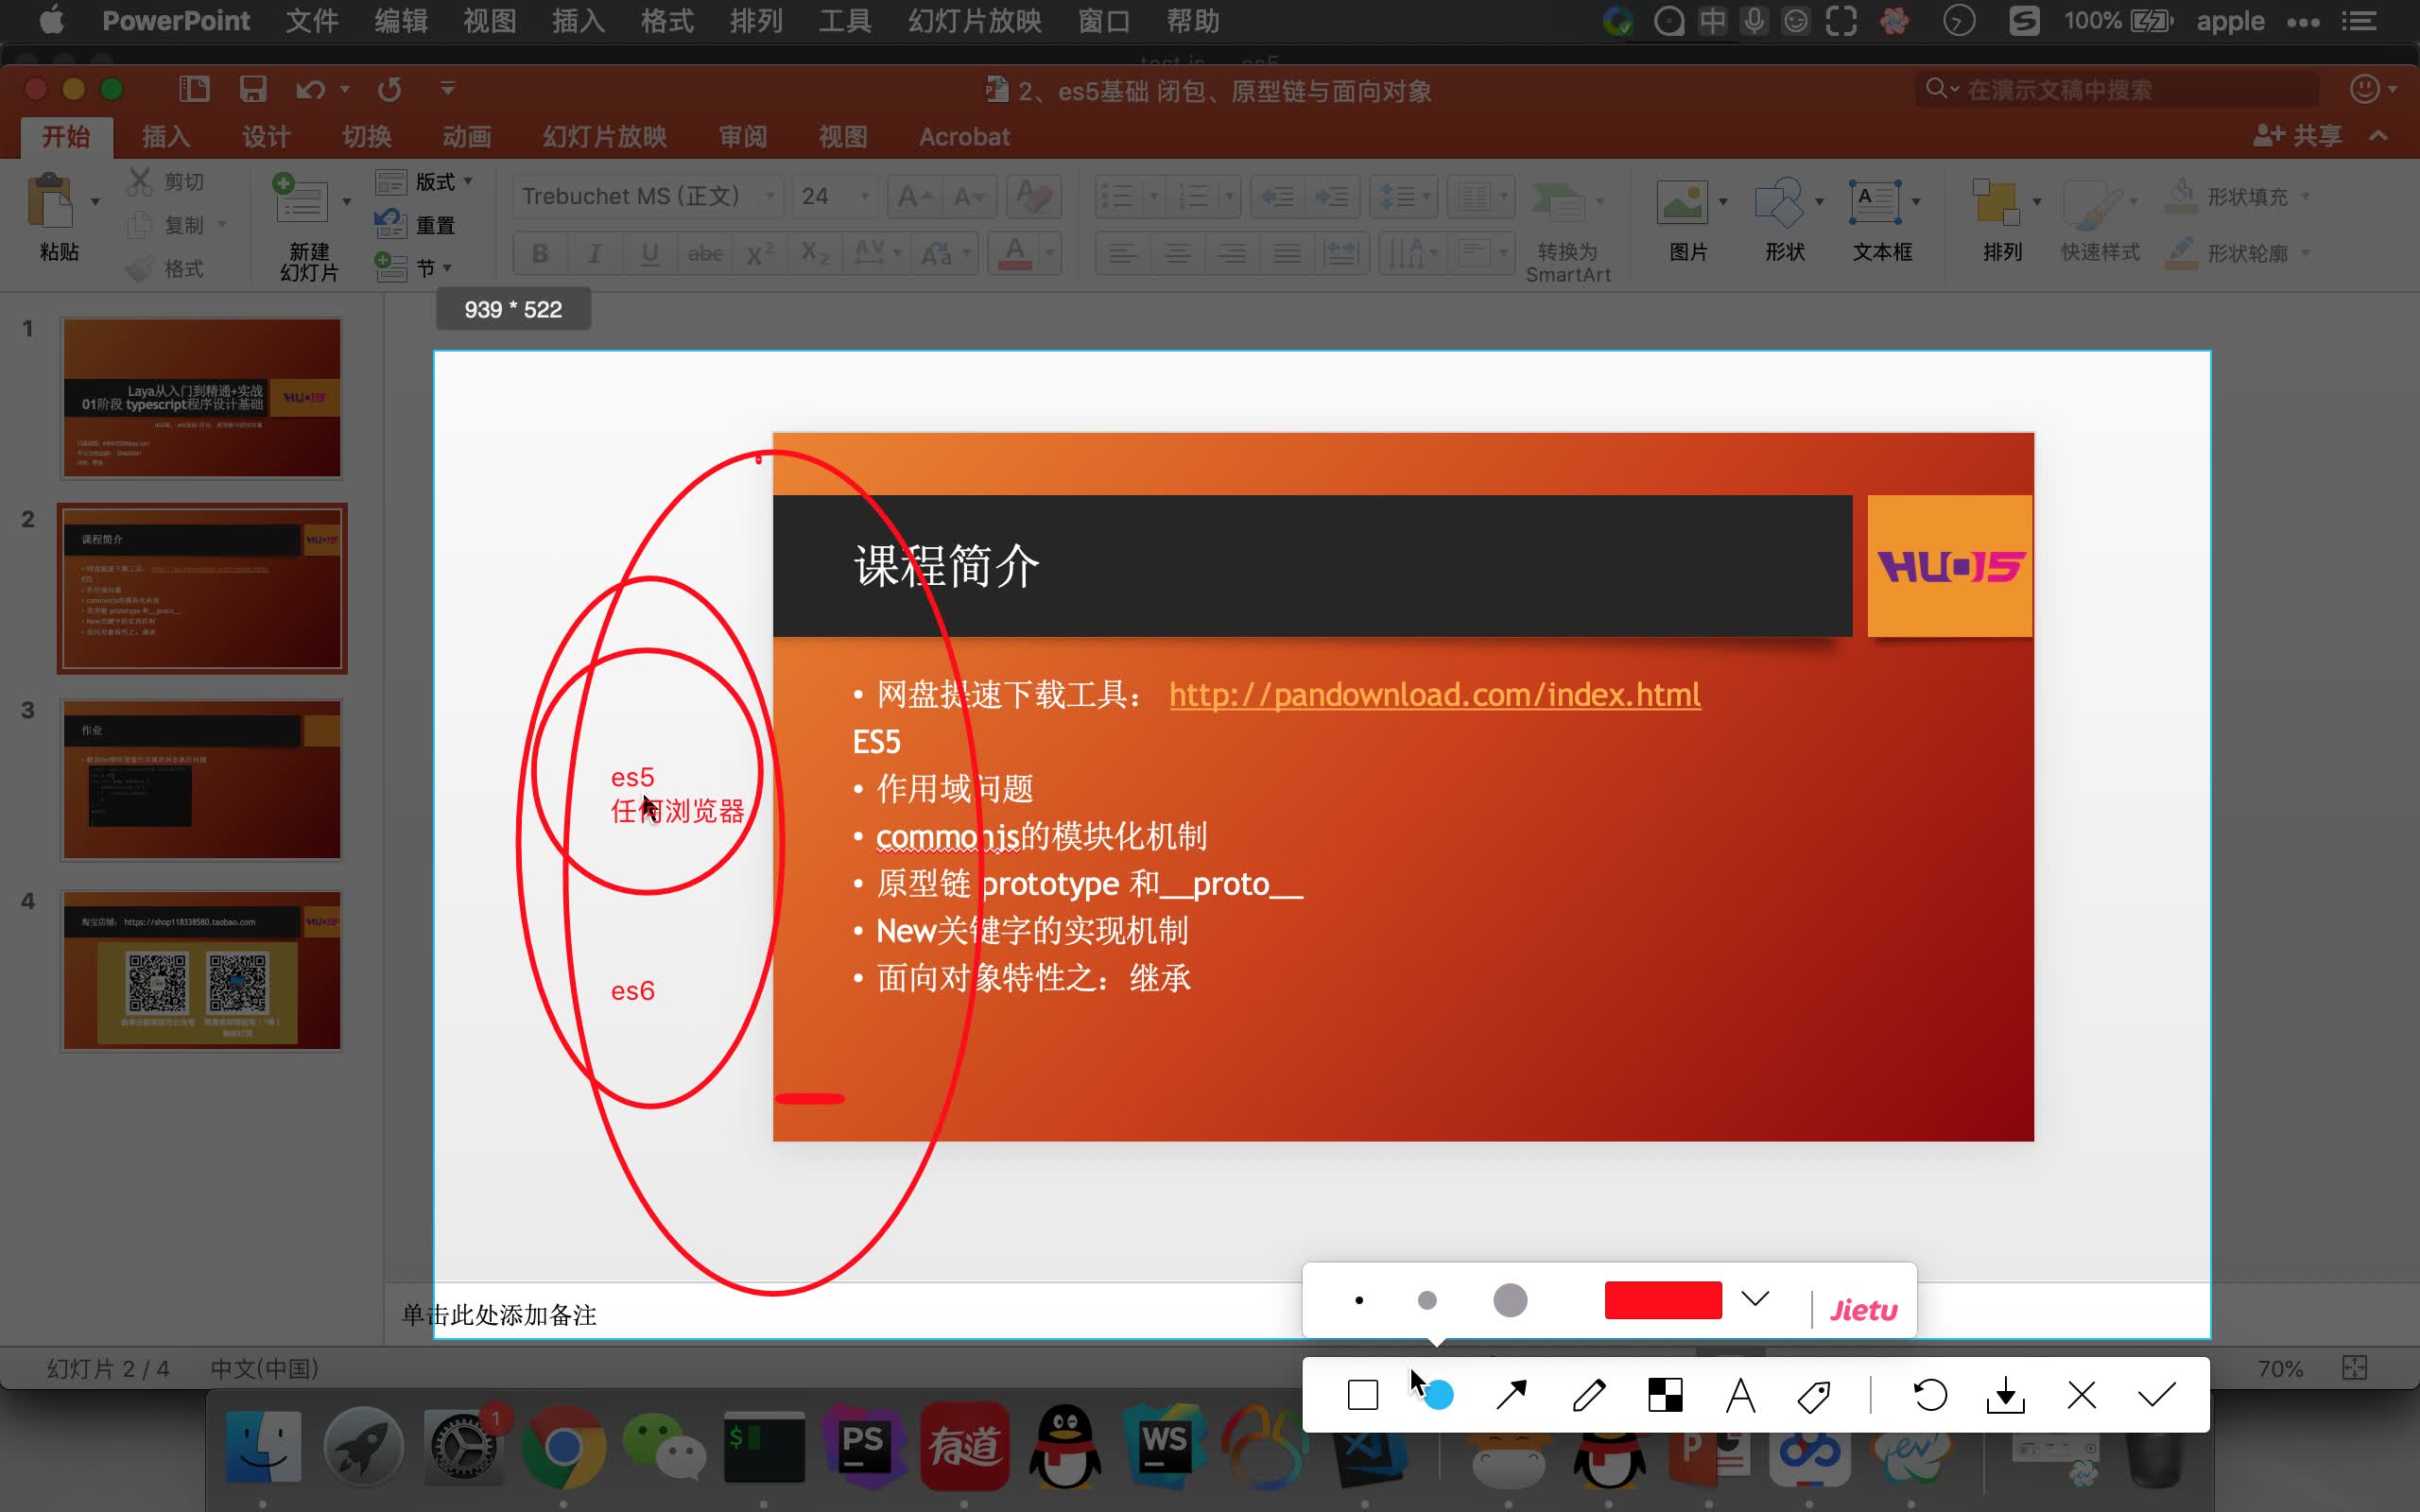Open the 图片 picture insert tool
The width and height of the screenshot is (2420, 1512).
point(1686,205)
